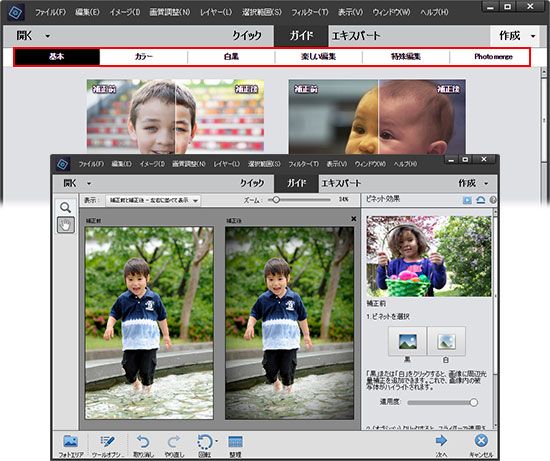Expand the Create (作成) dropdown in front window
The image size is (550, 461).
tap(486, 183)
